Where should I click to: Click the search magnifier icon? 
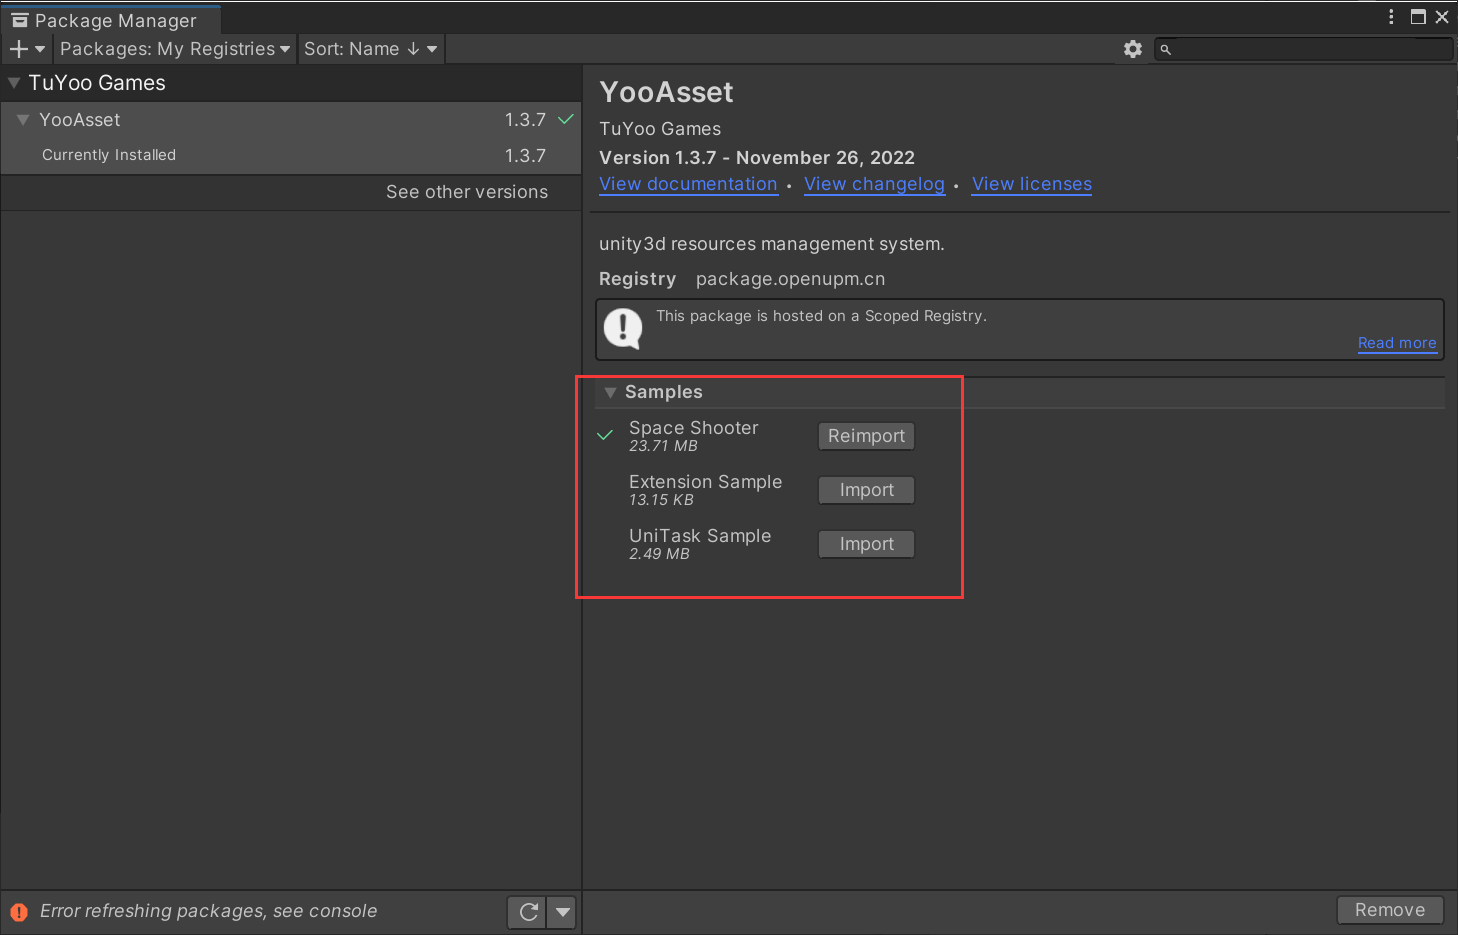[1165, 49]
